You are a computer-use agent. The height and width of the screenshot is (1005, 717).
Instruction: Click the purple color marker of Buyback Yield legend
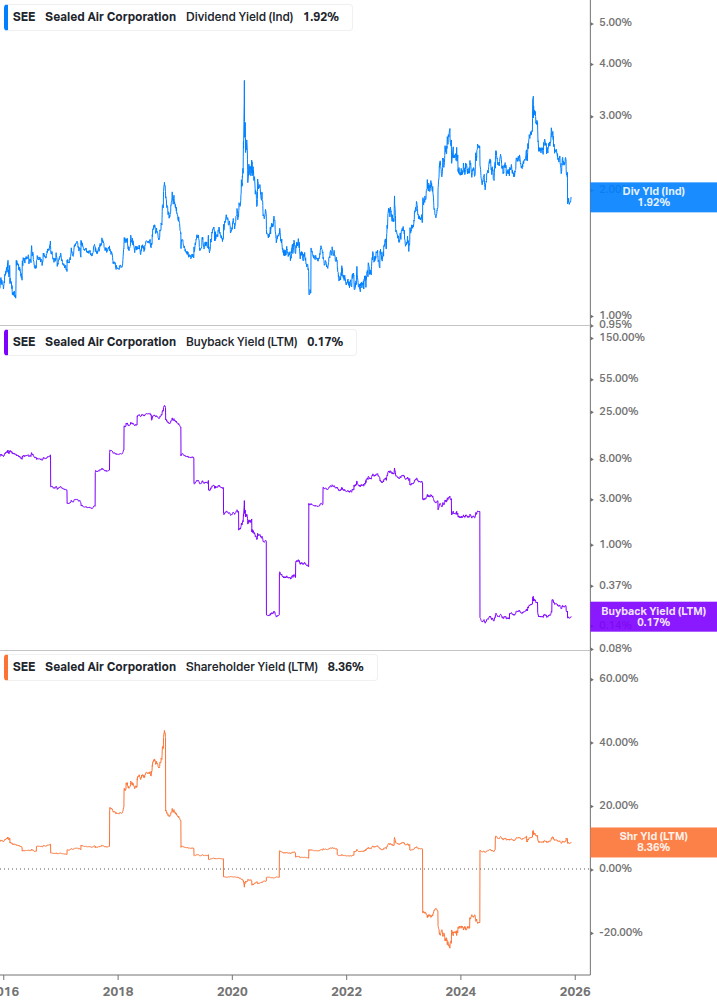pos(6,342)
